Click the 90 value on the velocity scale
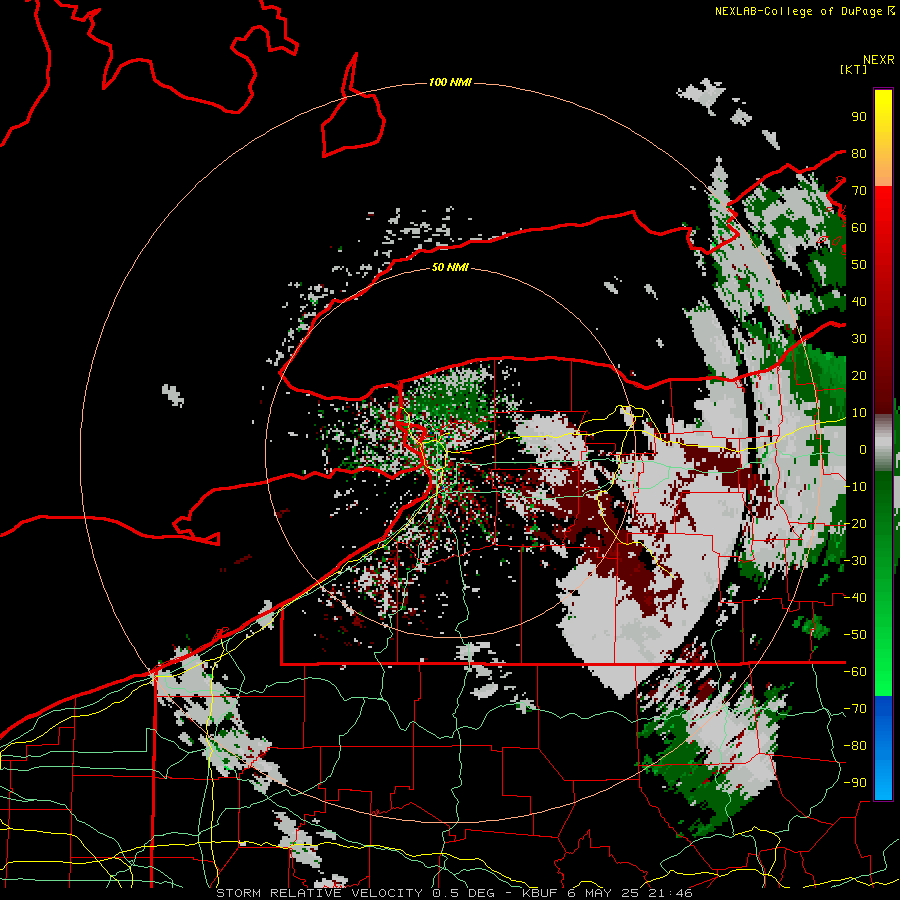Image resolution: width=900 pixels, height=900 pixels. coord(859,117)
